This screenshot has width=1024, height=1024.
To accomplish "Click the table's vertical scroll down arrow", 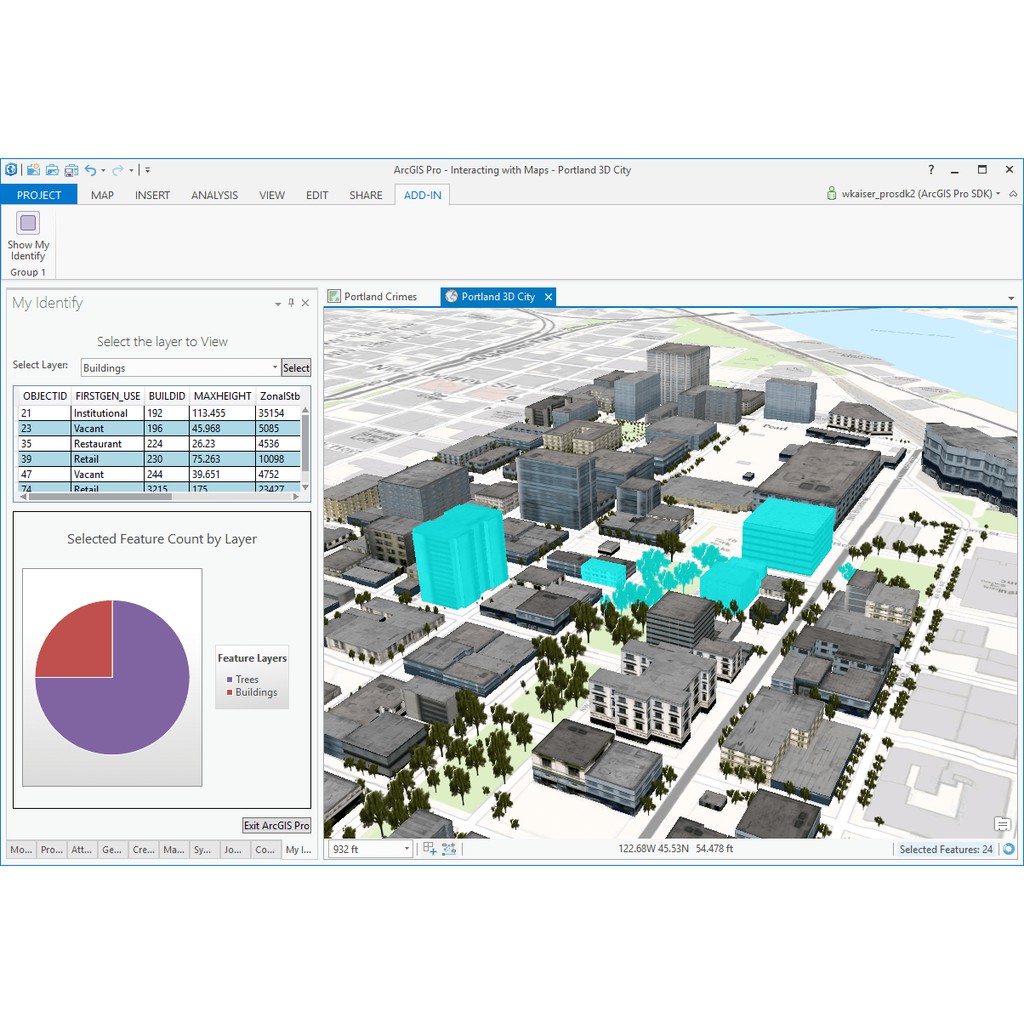I will pyautogui.click(x=304, y=488).
